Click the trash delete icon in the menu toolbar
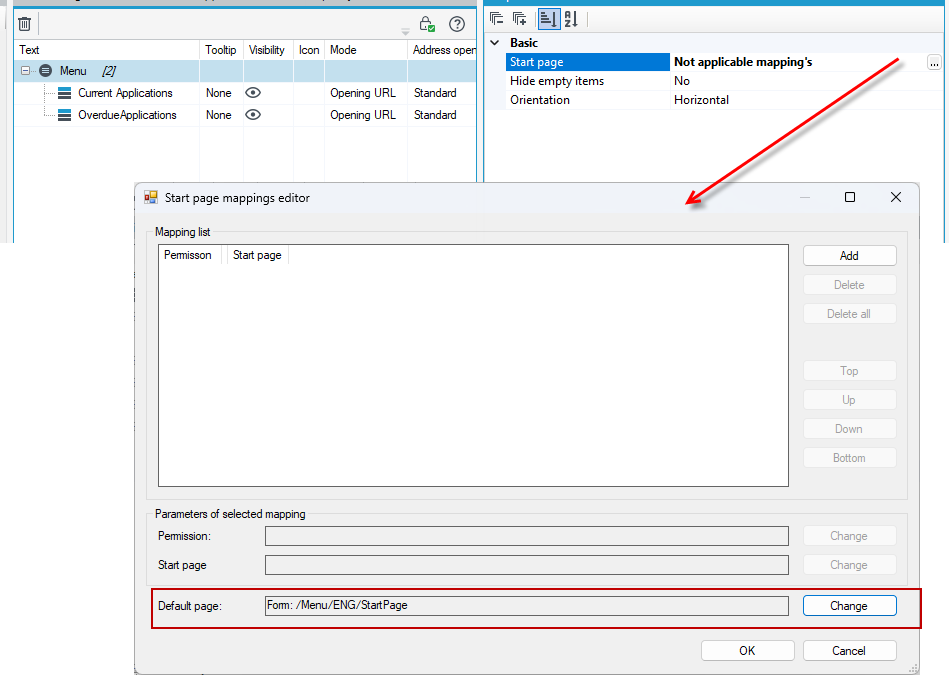Screen dimensions: 949x681 24,24
